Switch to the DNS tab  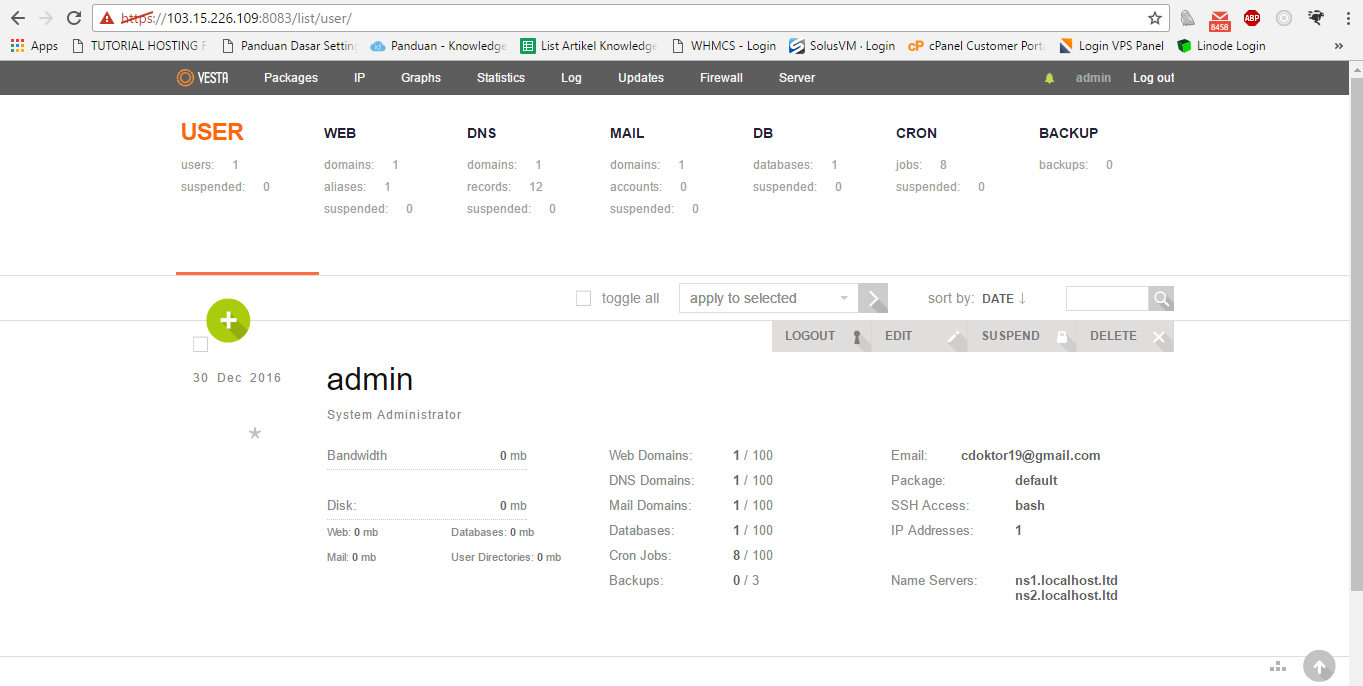pos(481,132)
